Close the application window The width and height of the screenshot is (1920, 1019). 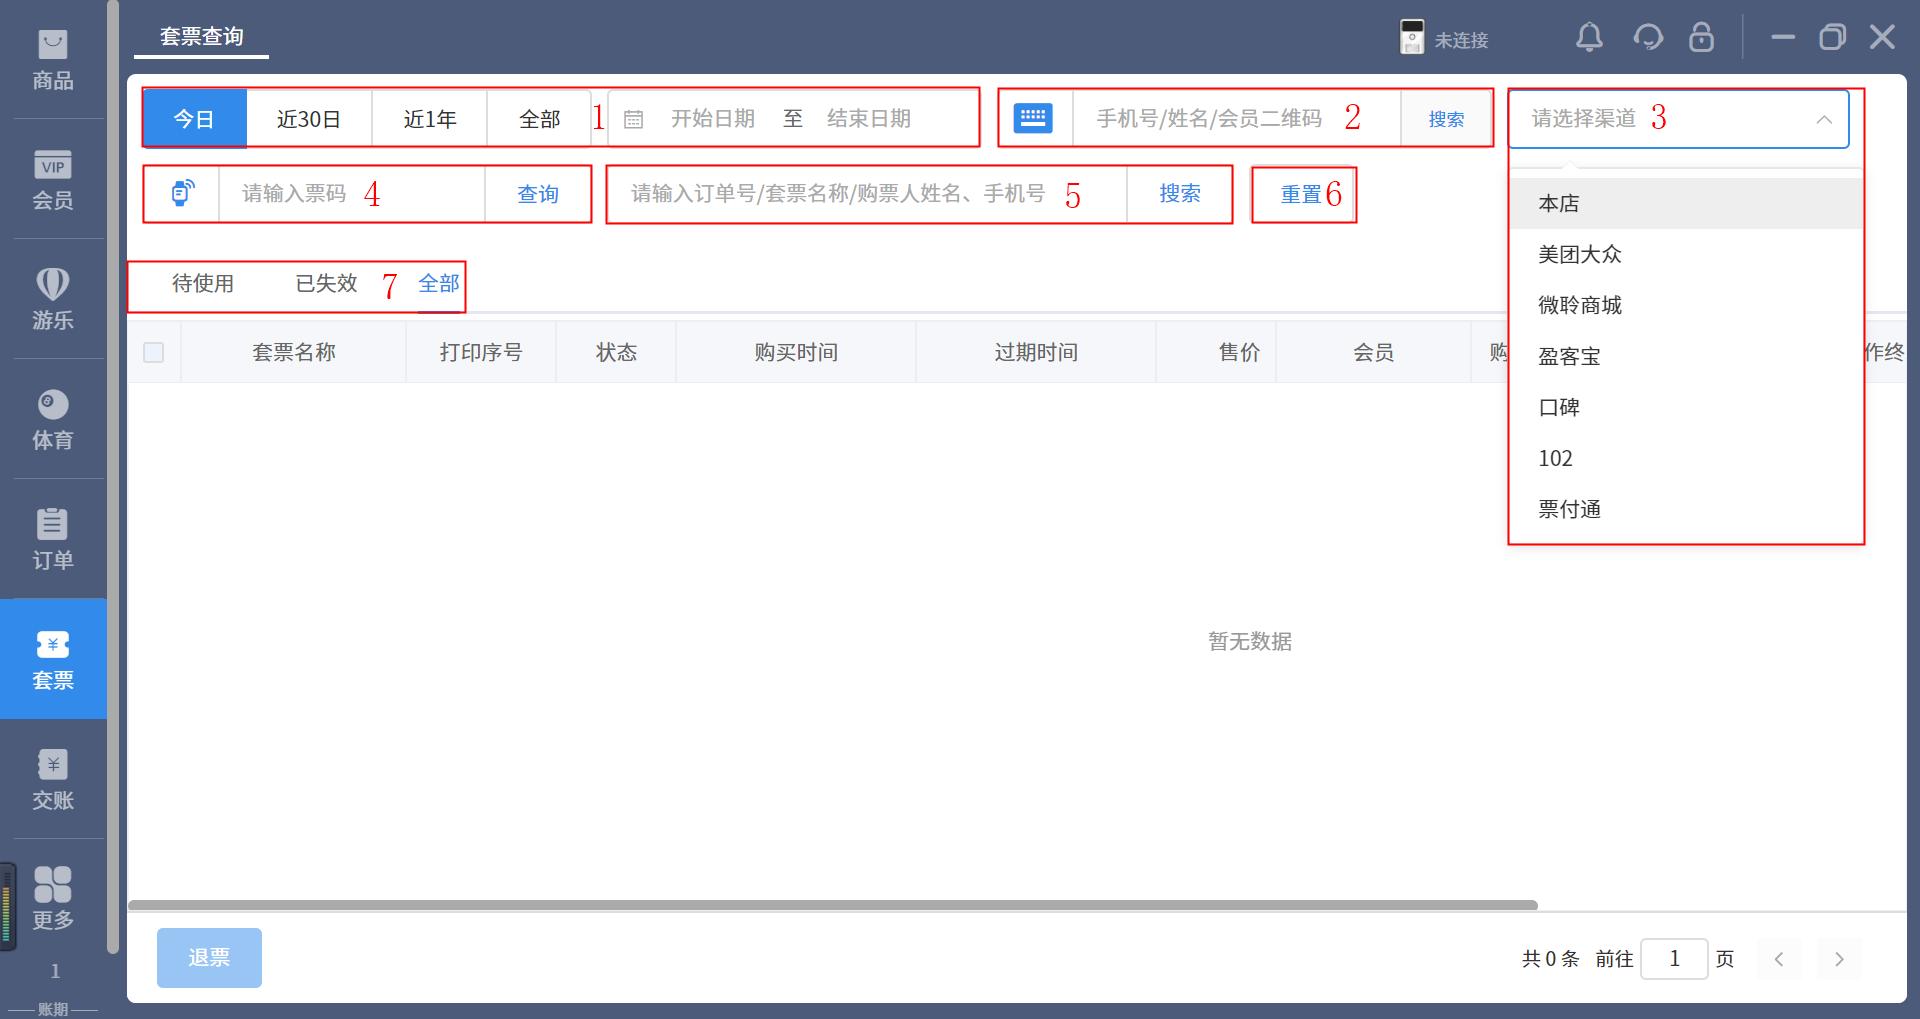[x=1882, y=37]
